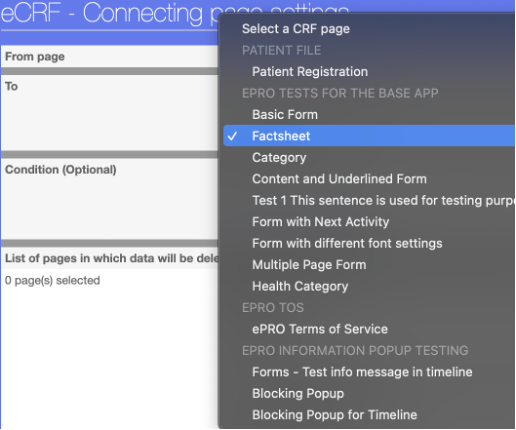The width and height of the screenshot is (516, 430).
Task: Choose Form with different font settings
Action: tap(369, 243)
